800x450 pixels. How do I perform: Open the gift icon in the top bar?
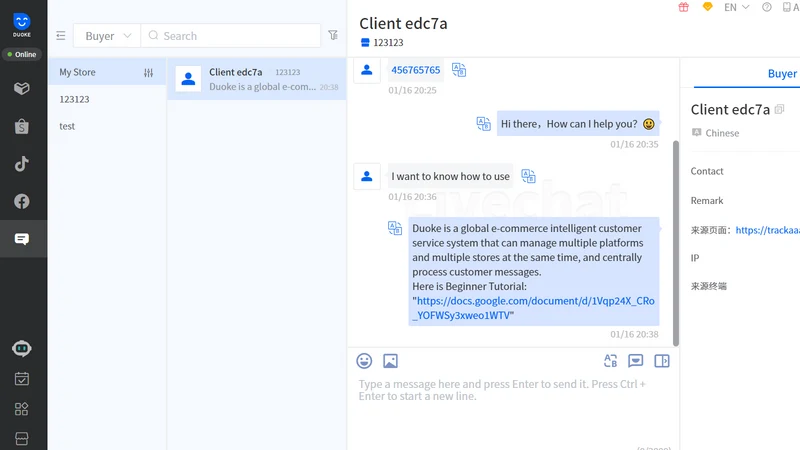(x=683, y=7)
